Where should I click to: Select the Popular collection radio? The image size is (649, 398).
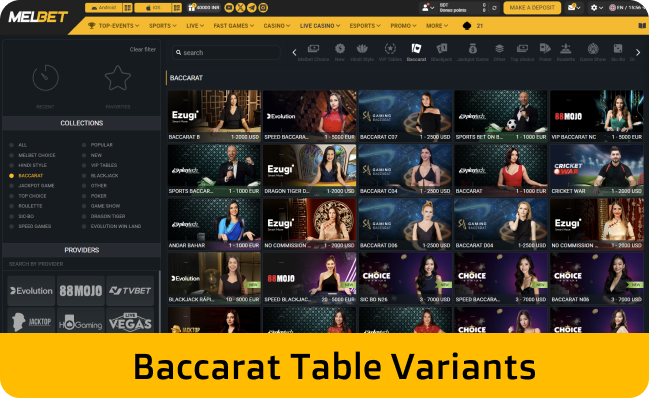(x=84, y=145)
